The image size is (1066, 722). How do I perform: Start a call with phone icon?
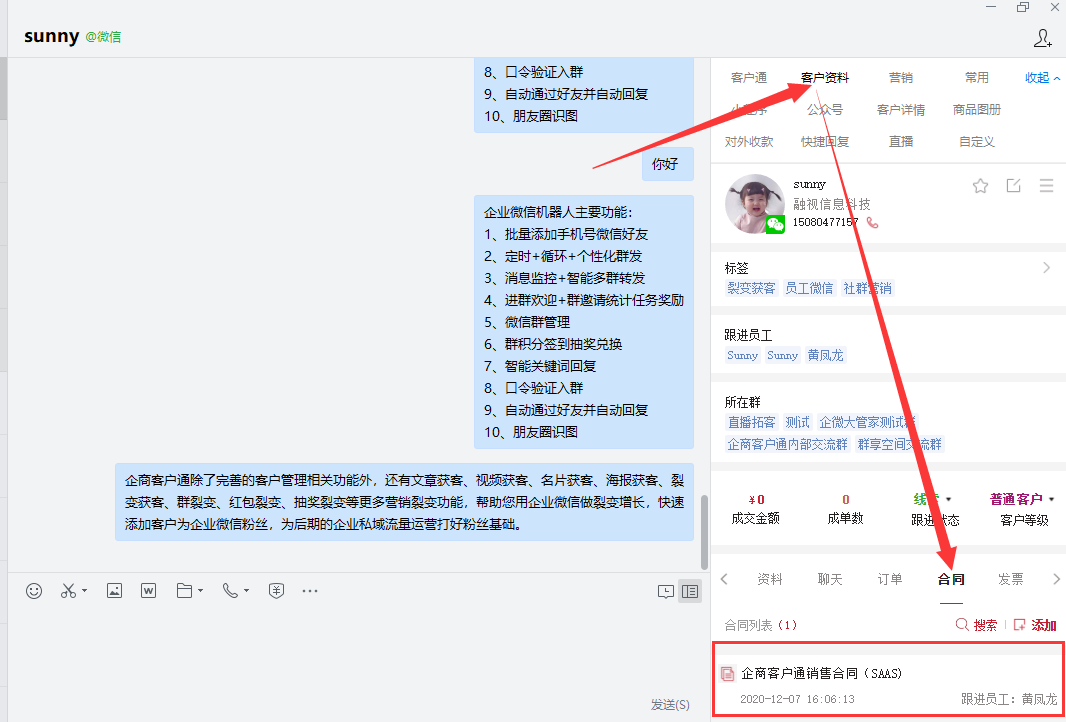click(x=230, y=591)
